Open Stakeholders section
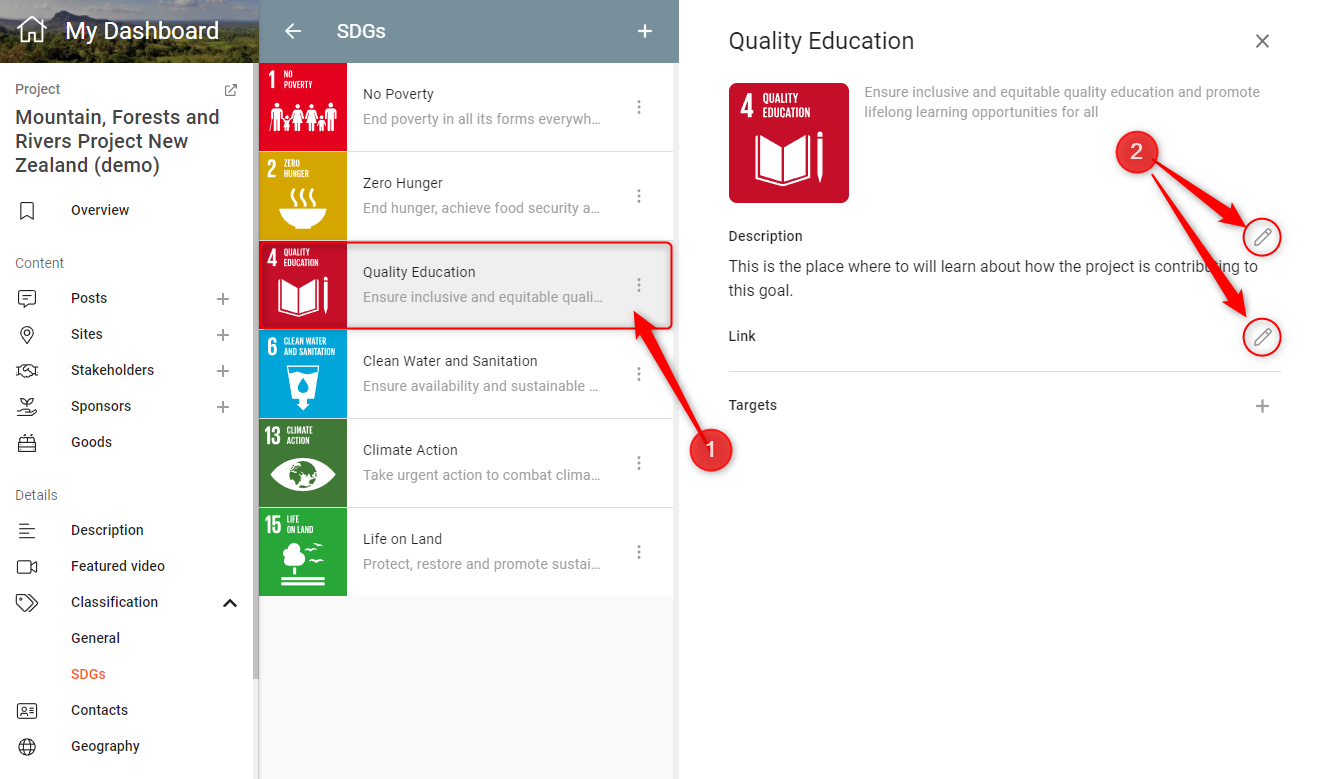Screen dimensions: 1325x779 click(112, 370)
